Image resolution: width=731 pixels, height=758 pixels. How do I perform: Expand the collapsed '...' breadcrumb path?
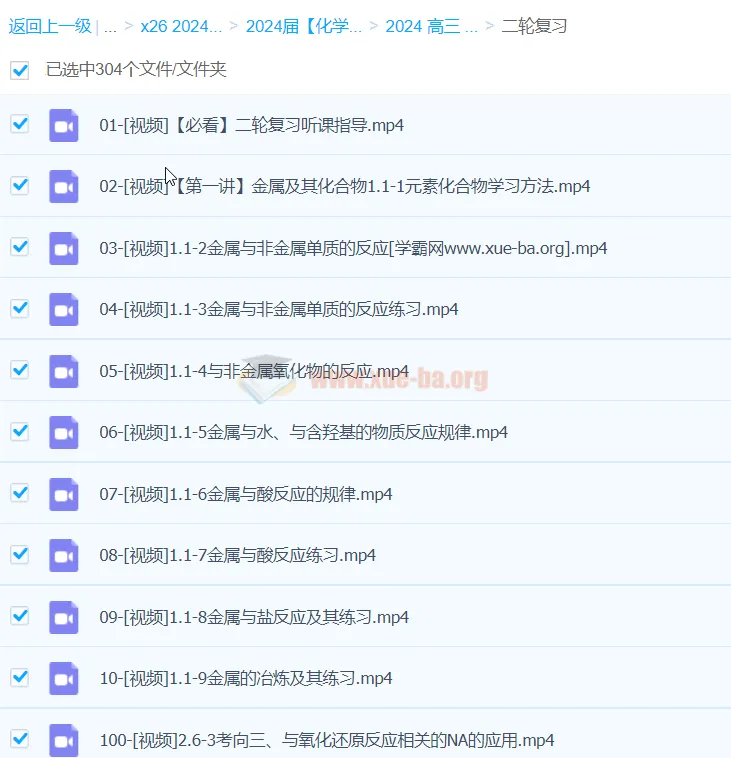pyautogui.click(x=110, y=26)
